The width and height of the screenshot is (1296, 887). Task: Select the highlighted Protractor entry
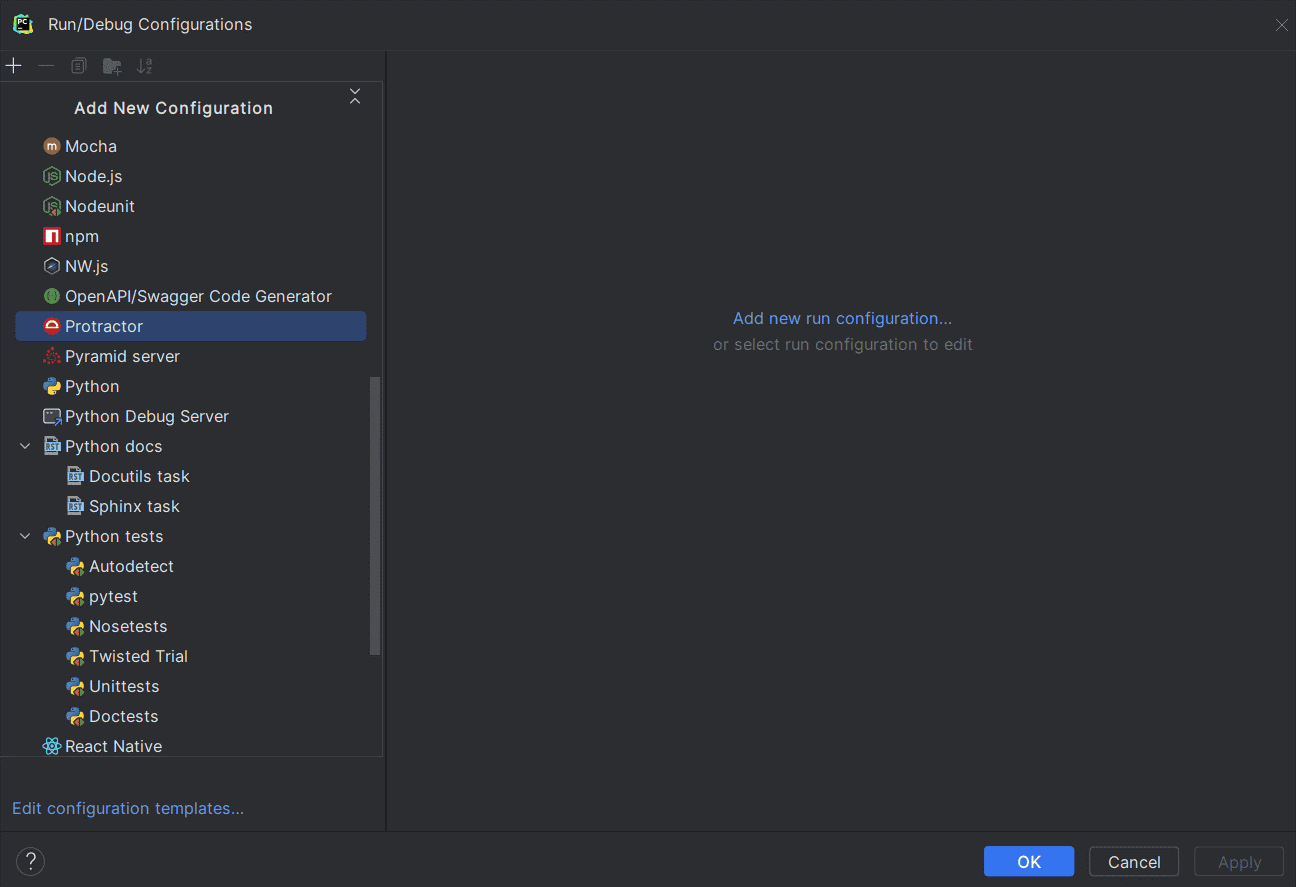tap(191, 326)
